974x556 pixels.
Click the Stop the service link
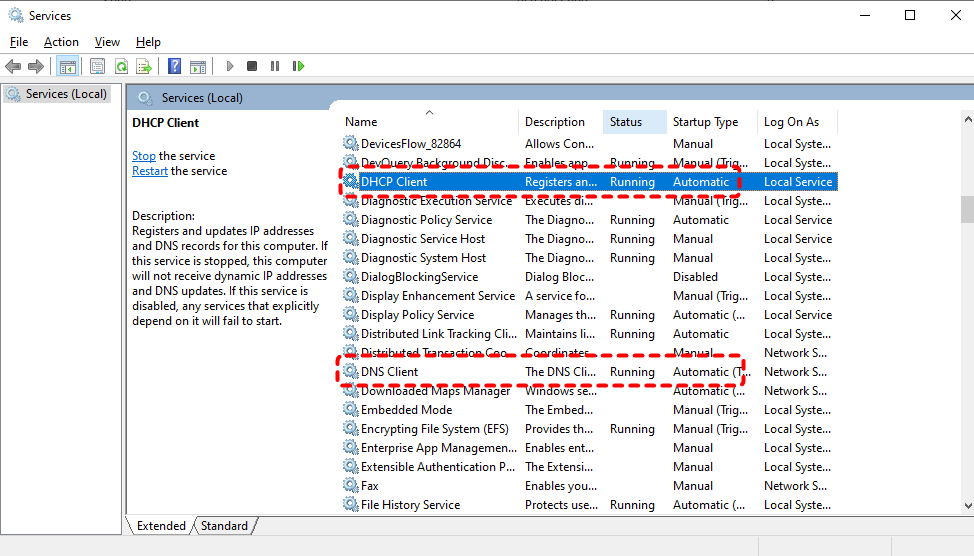coord(144,156)
